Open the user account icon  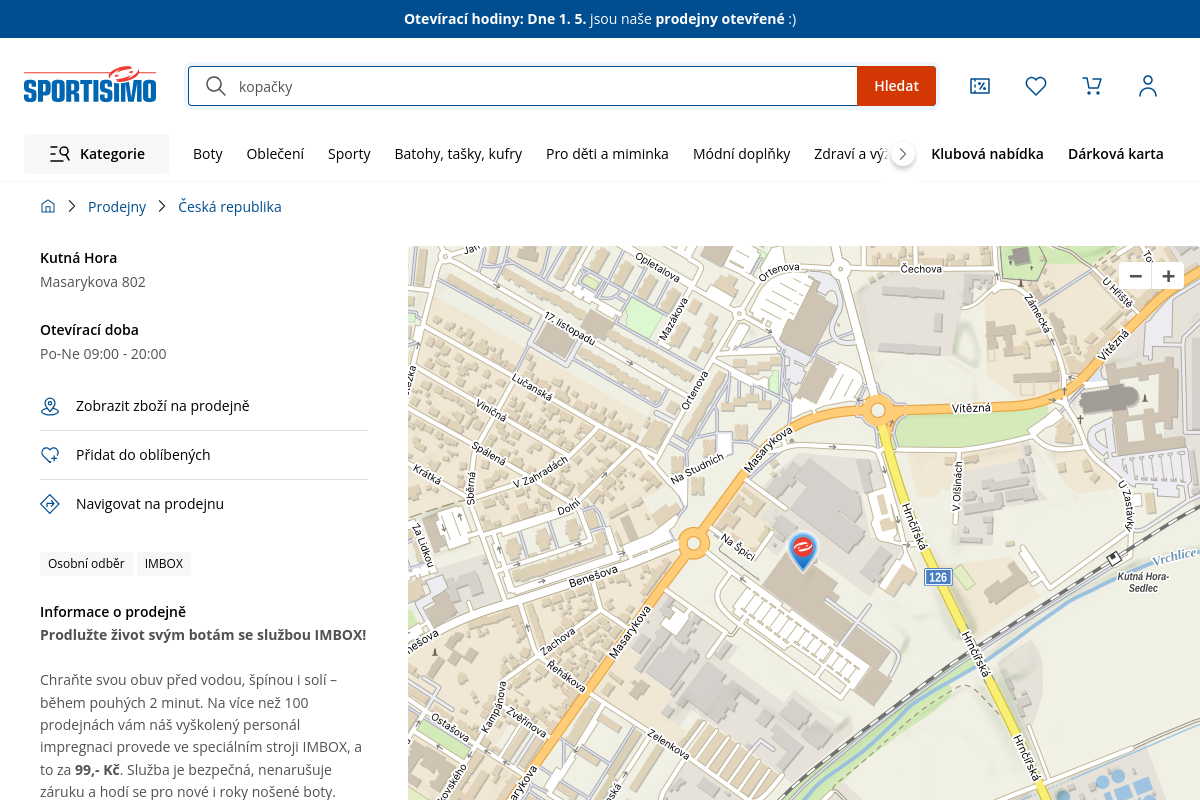tap(1148, 86)
